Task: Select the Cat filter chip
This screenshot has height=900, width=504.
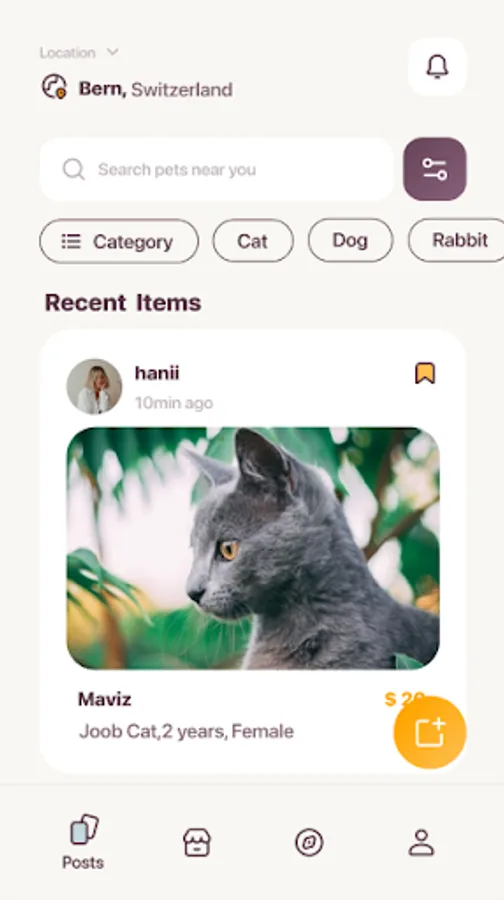Action: coord(253,240)
